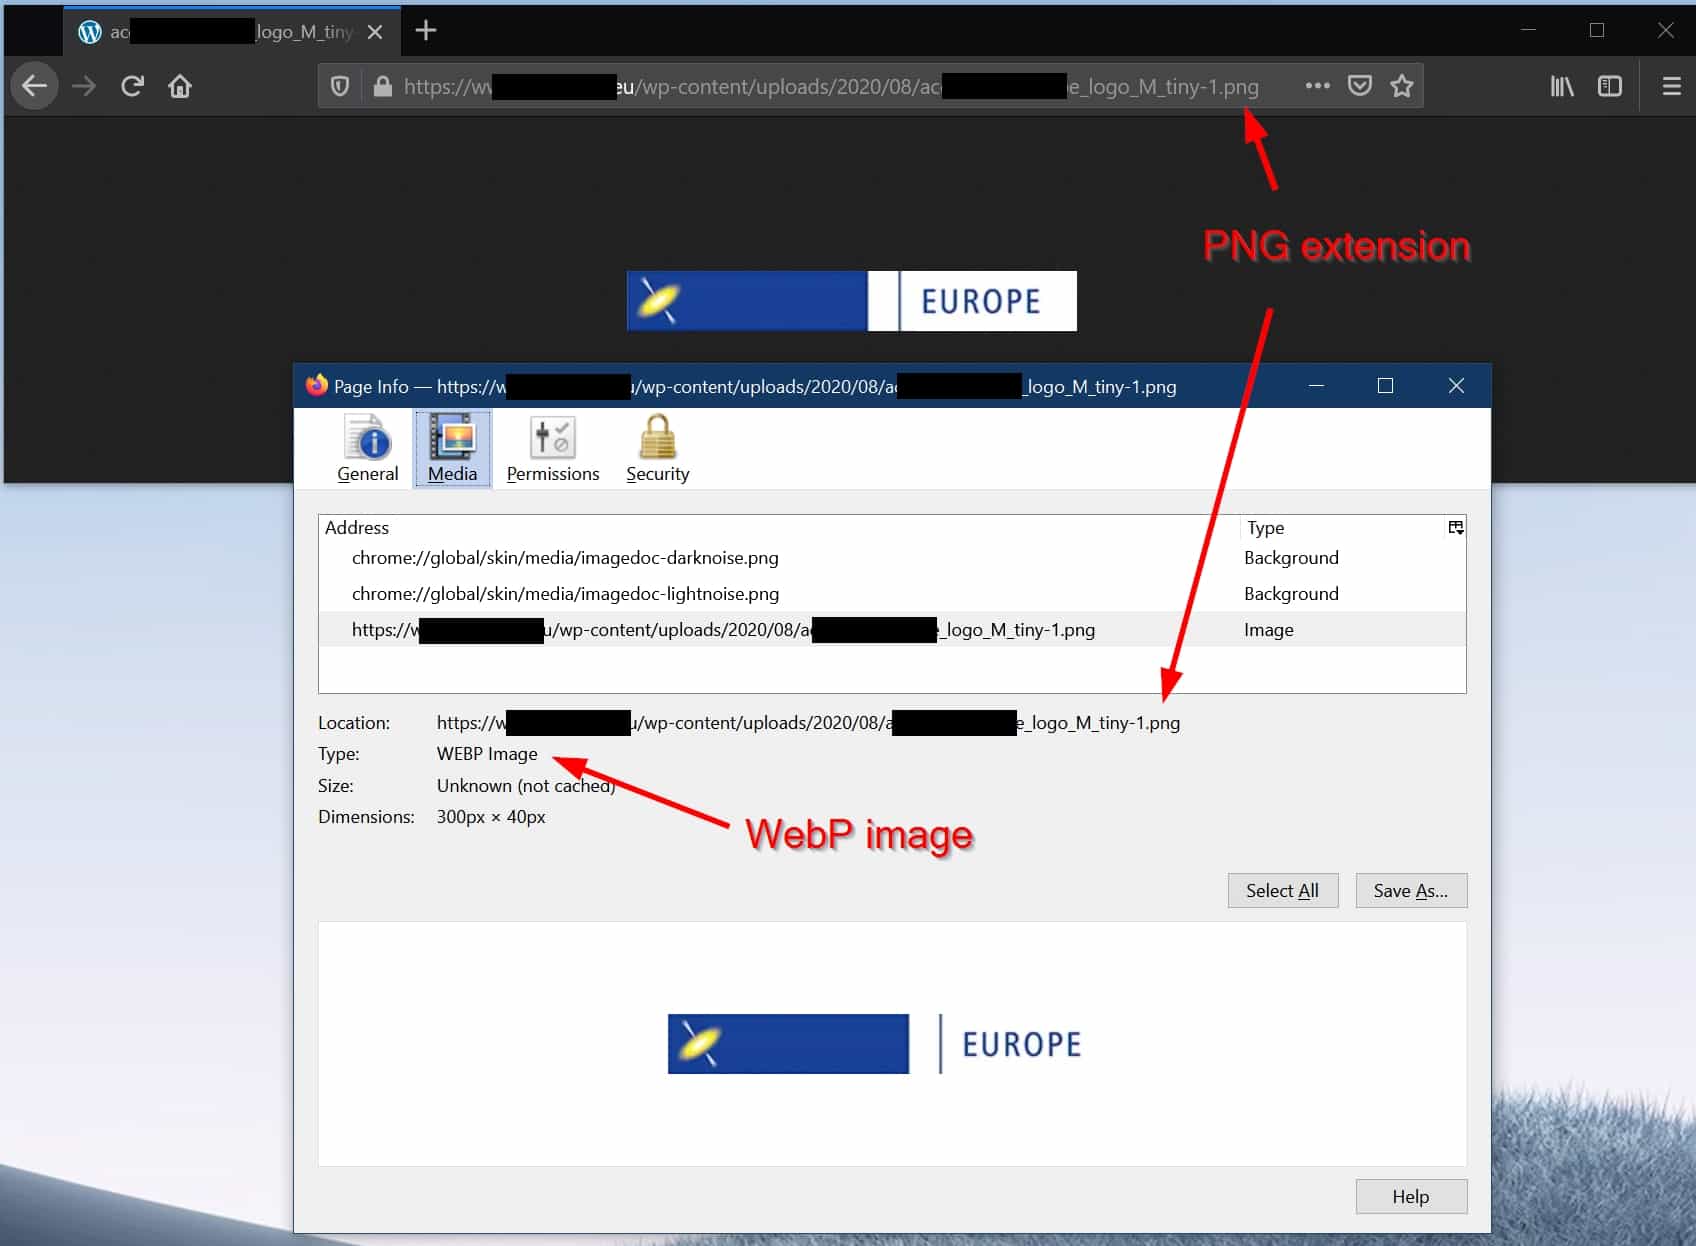Bookmark this page with the star

pyautogui.click(x=1402, y=86)
